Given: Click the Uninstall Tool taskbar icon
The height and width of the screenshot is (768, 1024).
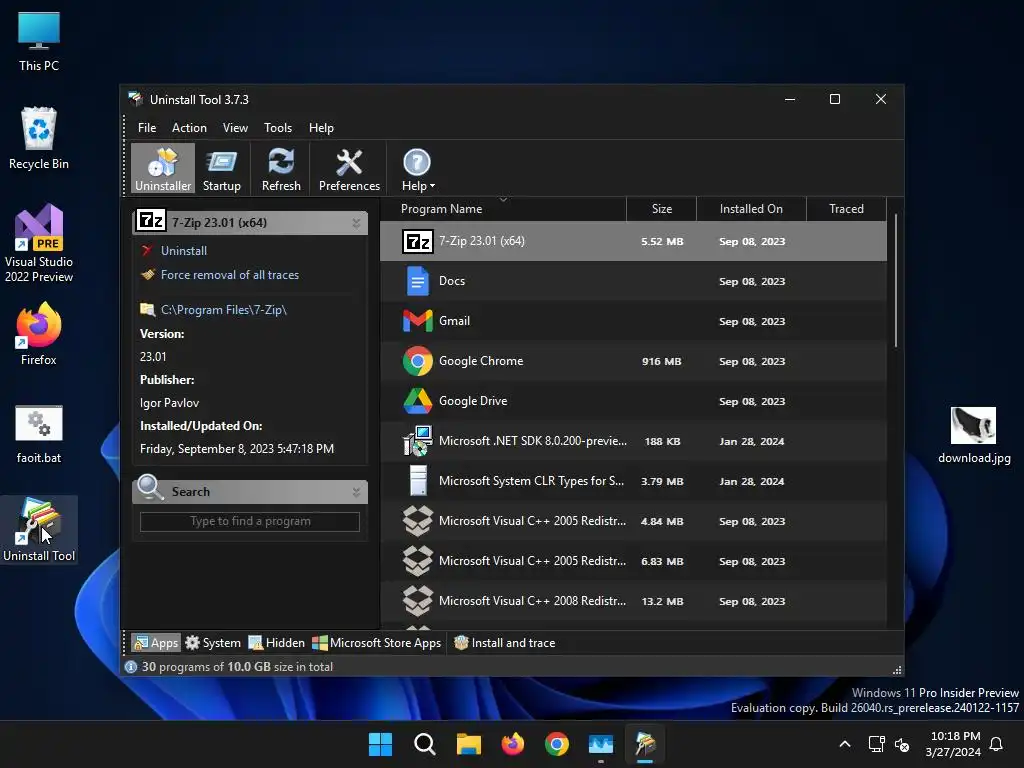Looking at the screenshot, I should [x=645, y=744].
